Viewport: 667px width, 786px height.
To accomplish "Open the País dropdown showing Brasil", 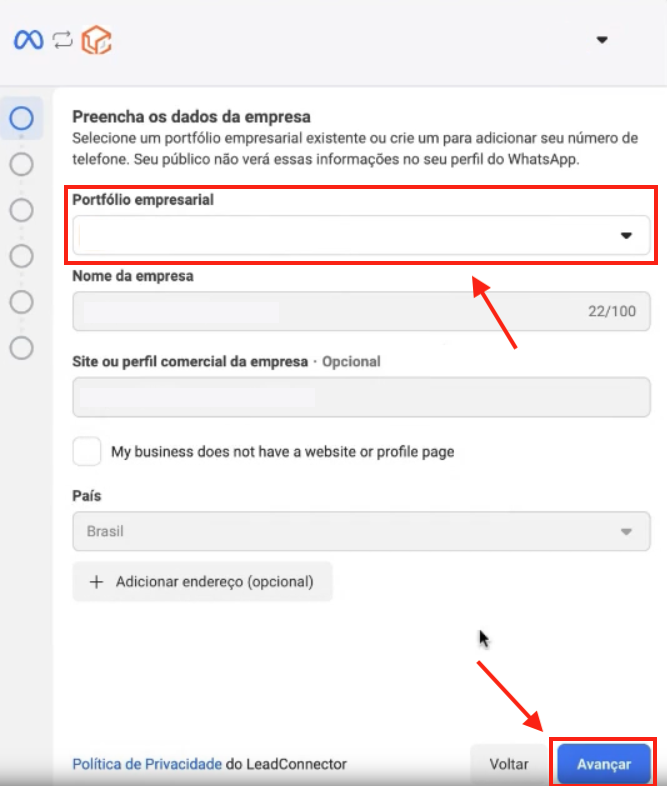I will 361,531.
